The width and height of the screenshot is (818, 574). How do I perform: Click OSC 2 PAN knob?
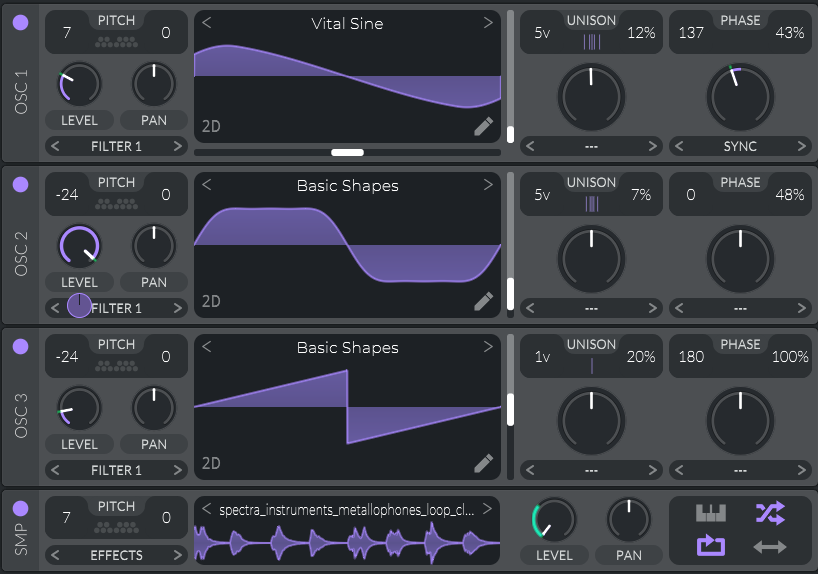tap(154, 246)
